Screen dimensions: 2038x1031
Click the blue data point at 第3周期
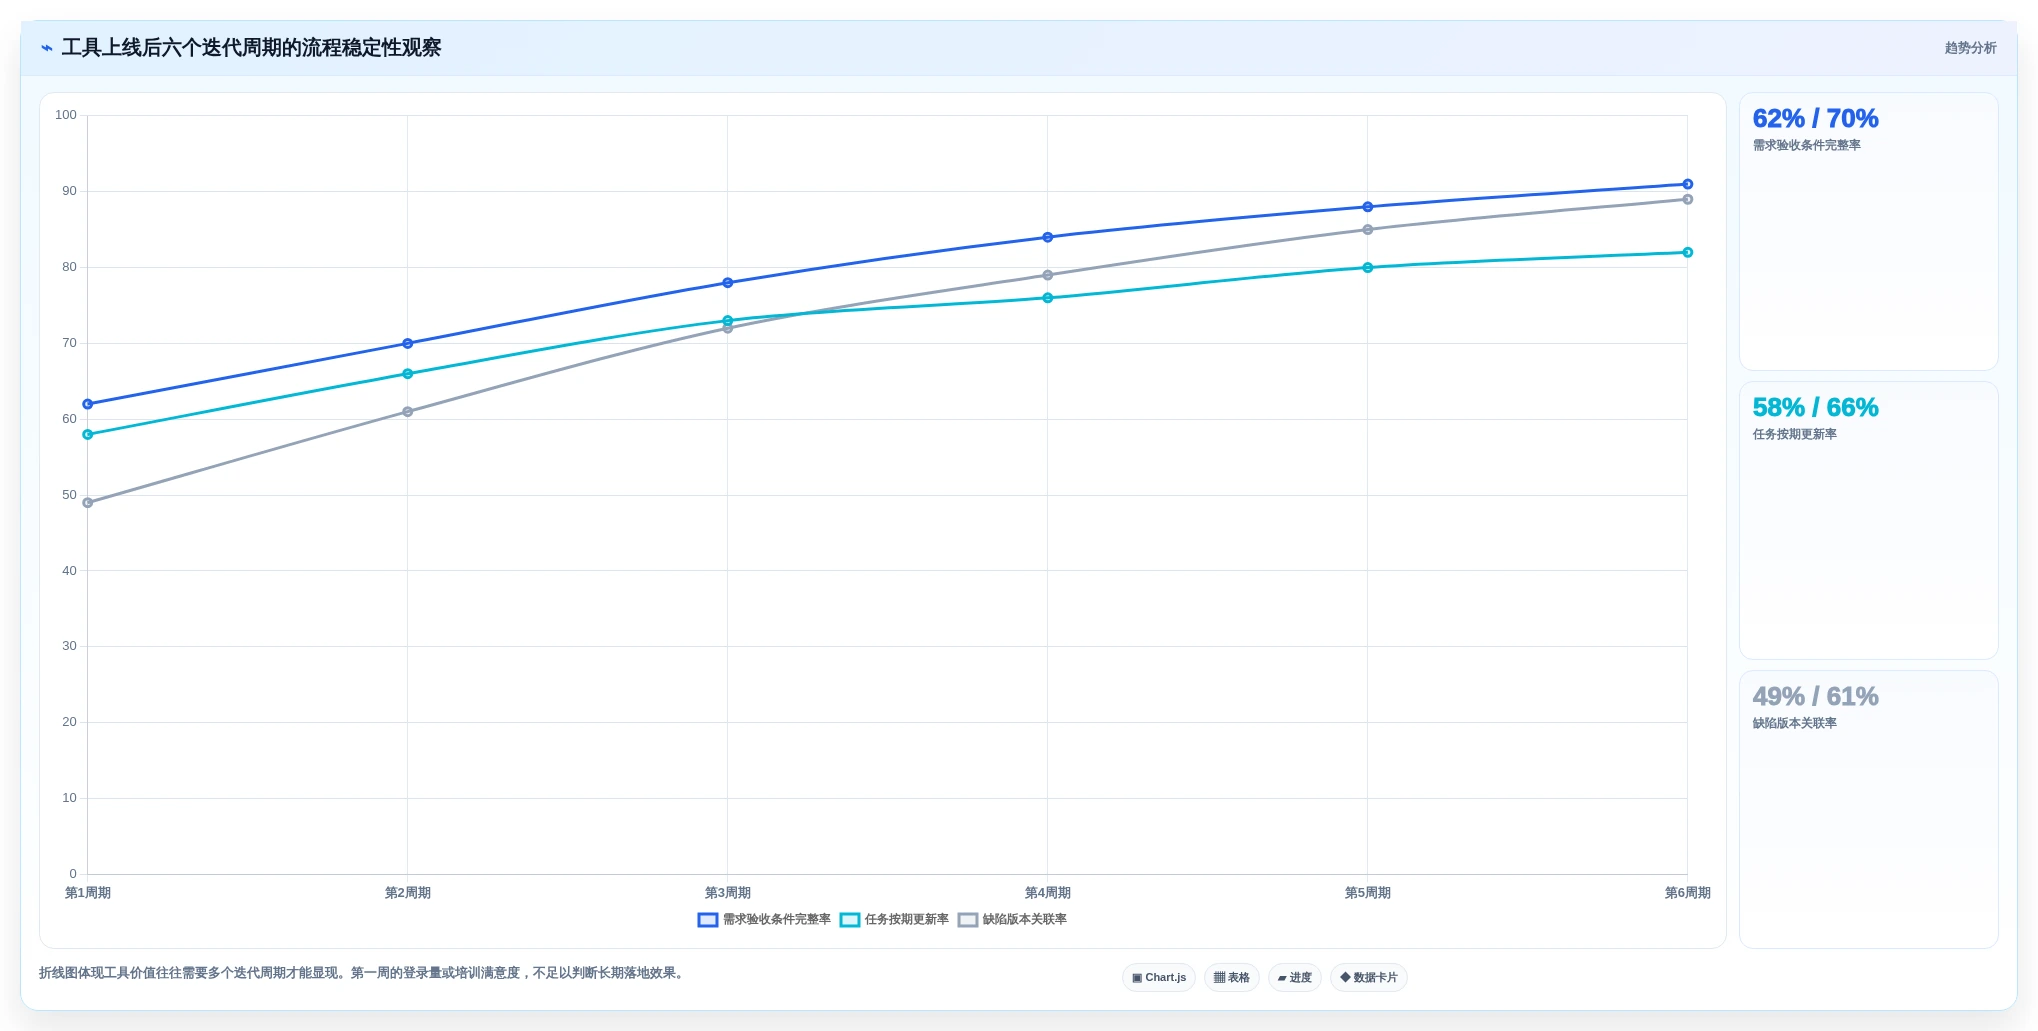pyautogui.click(x=728, y=283)
